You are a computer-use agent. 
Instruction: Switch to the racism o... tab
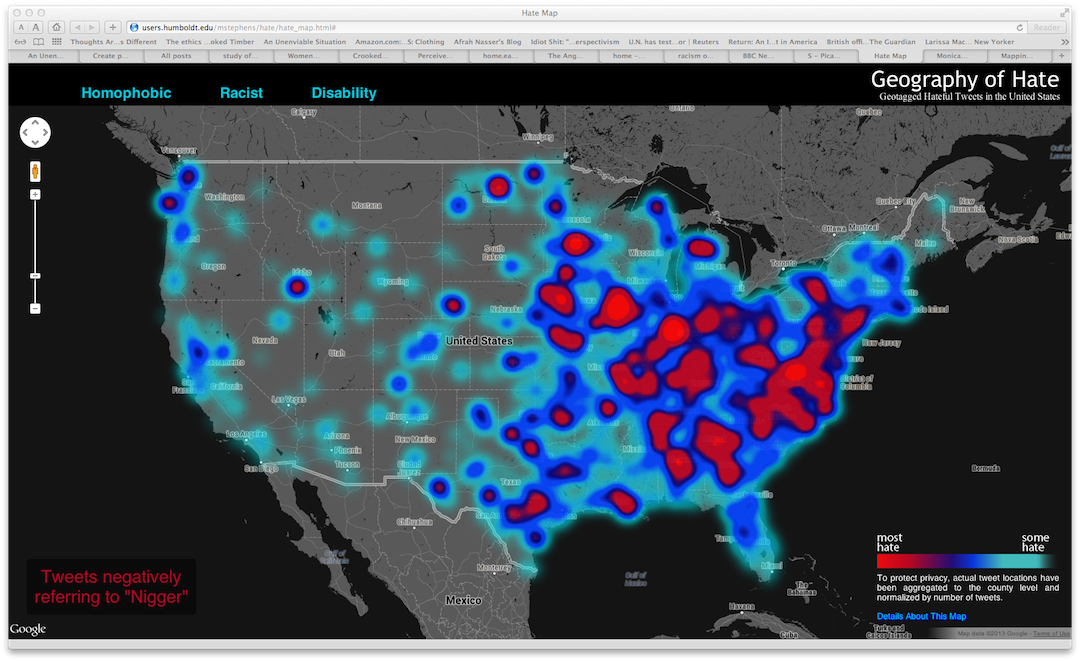pyautogui.click(x=694, y=56)
